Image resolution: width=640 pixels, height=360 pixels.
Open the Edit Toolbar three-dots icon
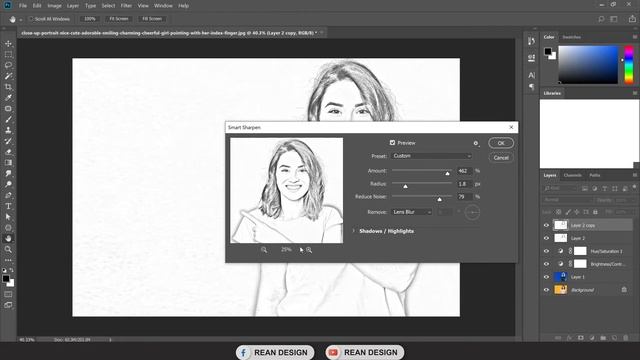click(8, 260)
